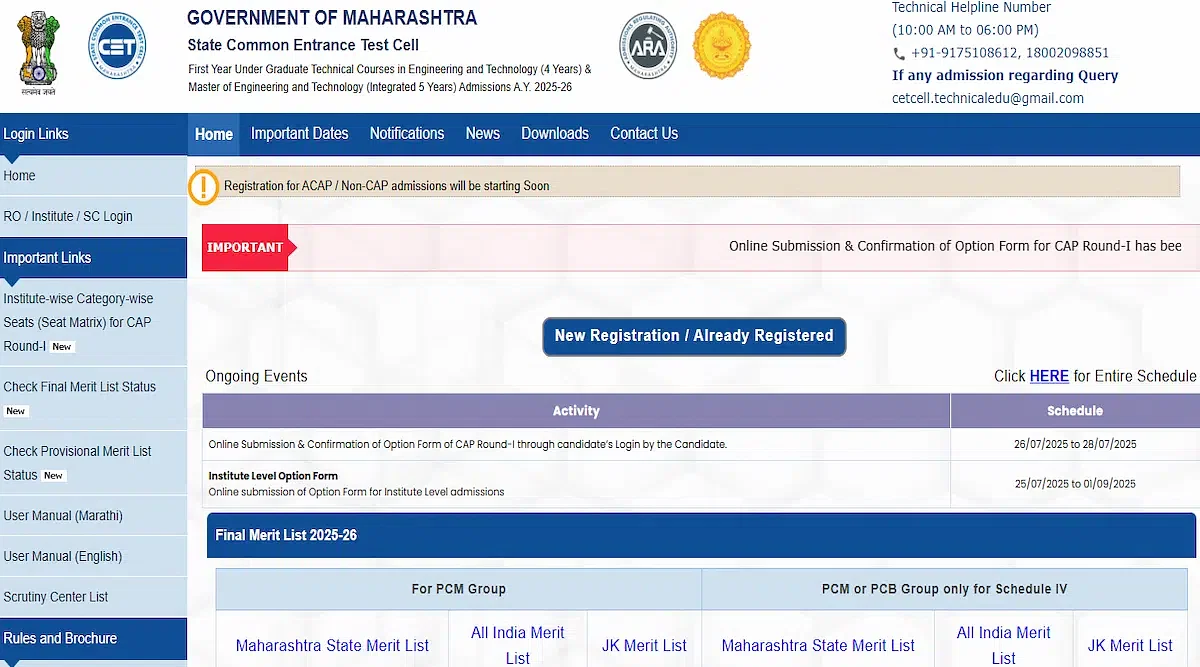Click helpline number +91-9175108612, 18002098851
Viewport: 1200px width, 667px height.
pos(1010,53)
